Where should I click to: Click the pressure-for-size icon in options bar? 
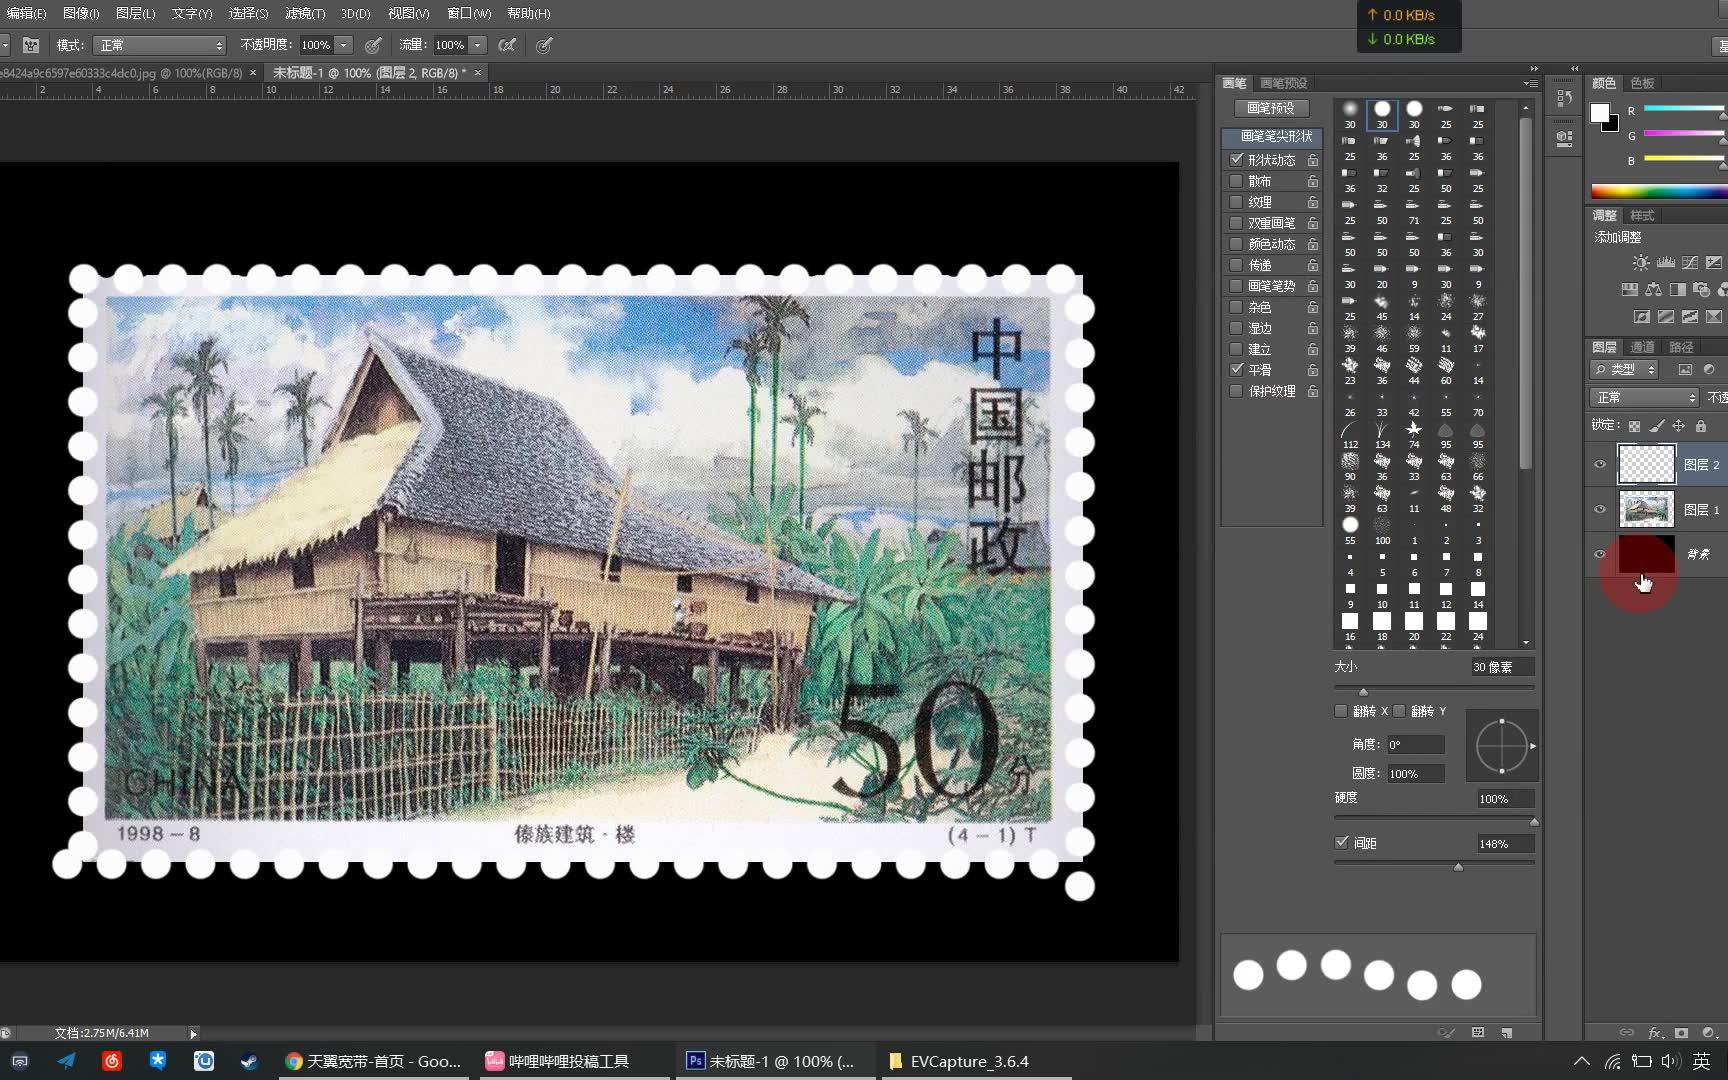click(x=544, y=45)
